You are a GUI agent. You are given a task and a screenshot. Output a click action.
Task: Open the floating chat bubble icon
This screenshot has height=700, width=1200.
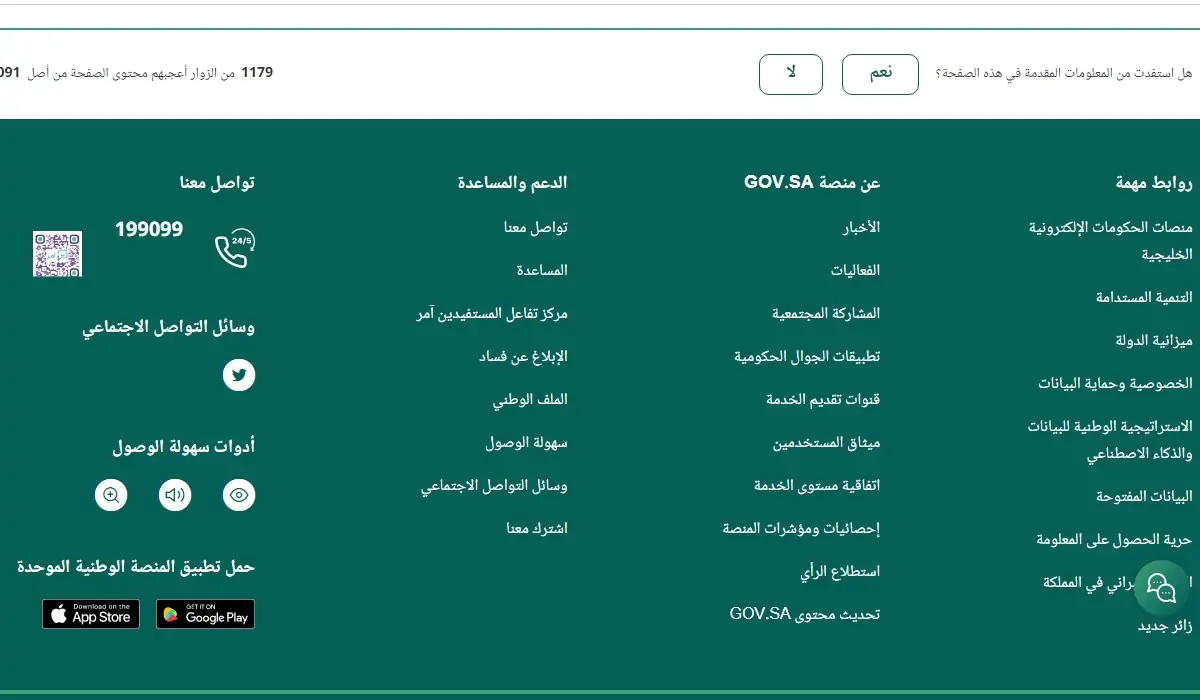coord(1161,587)
